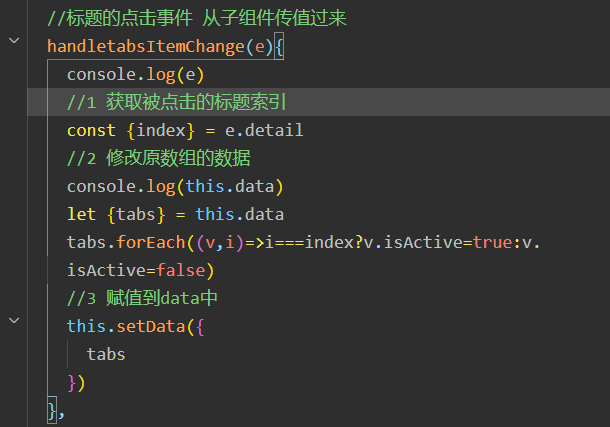Screen dimensions: 610x427
Task: Click tabs inside the setData object
Action: (x=106, y=354)
